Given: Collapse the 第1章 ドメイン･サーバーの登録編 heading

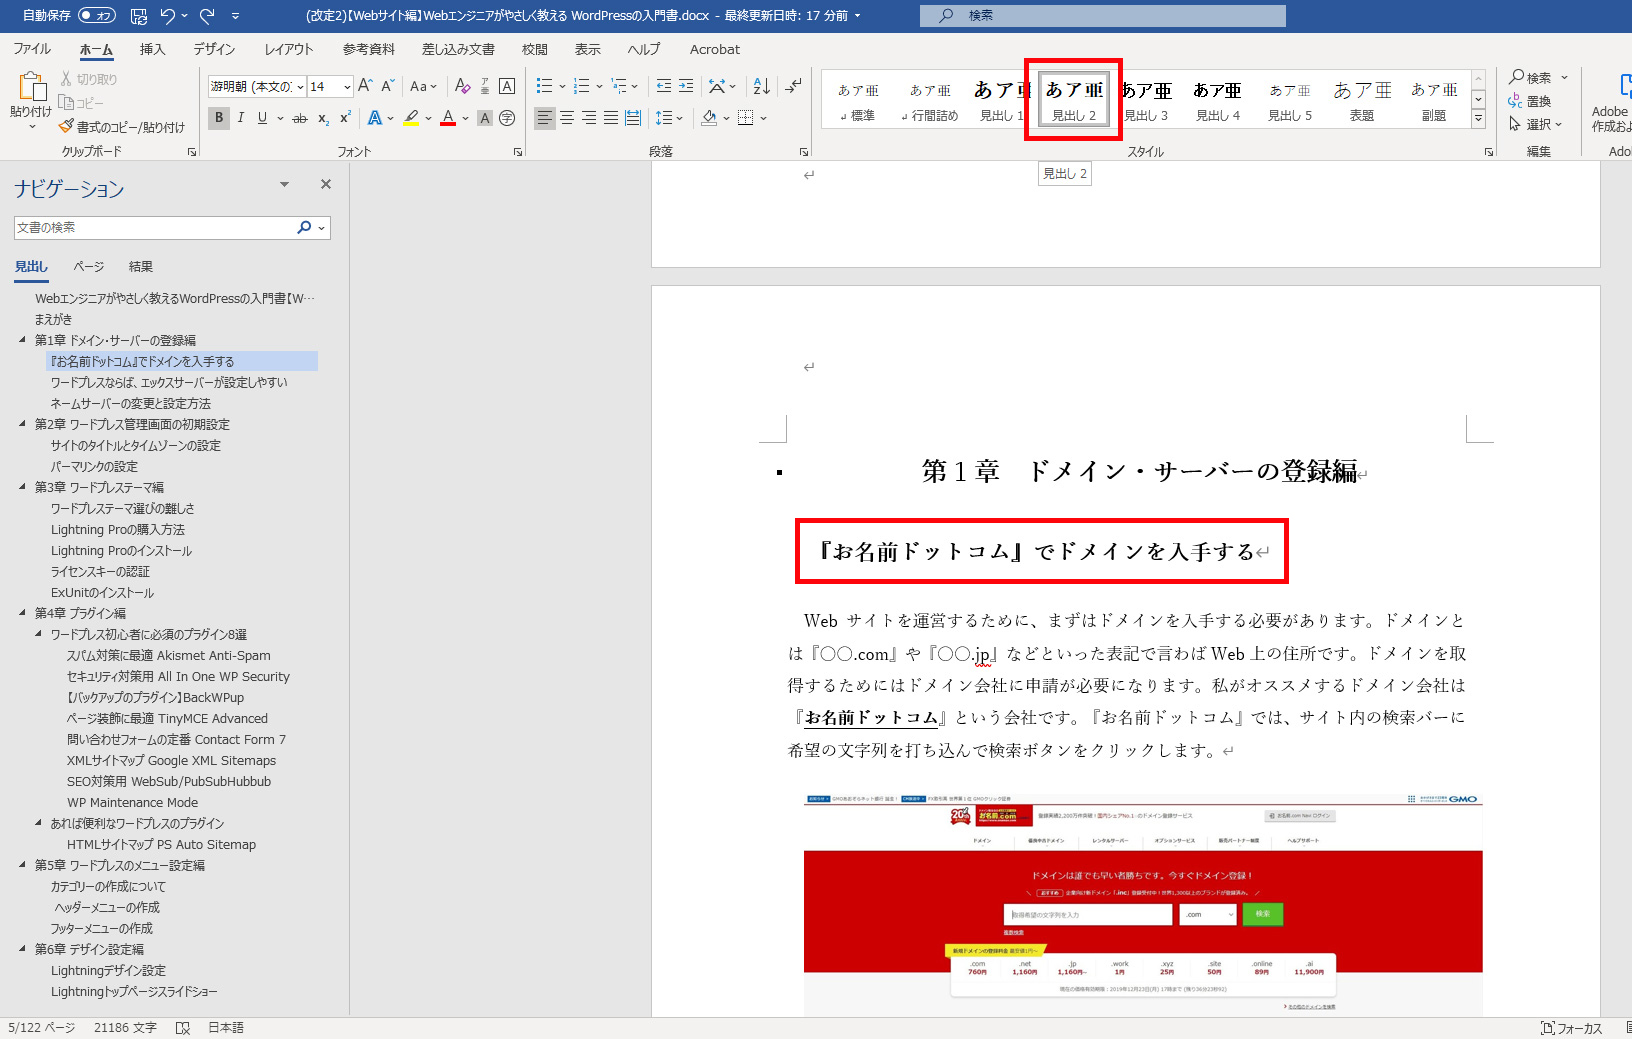Looking at the screenshot, I should pos(23,340).
